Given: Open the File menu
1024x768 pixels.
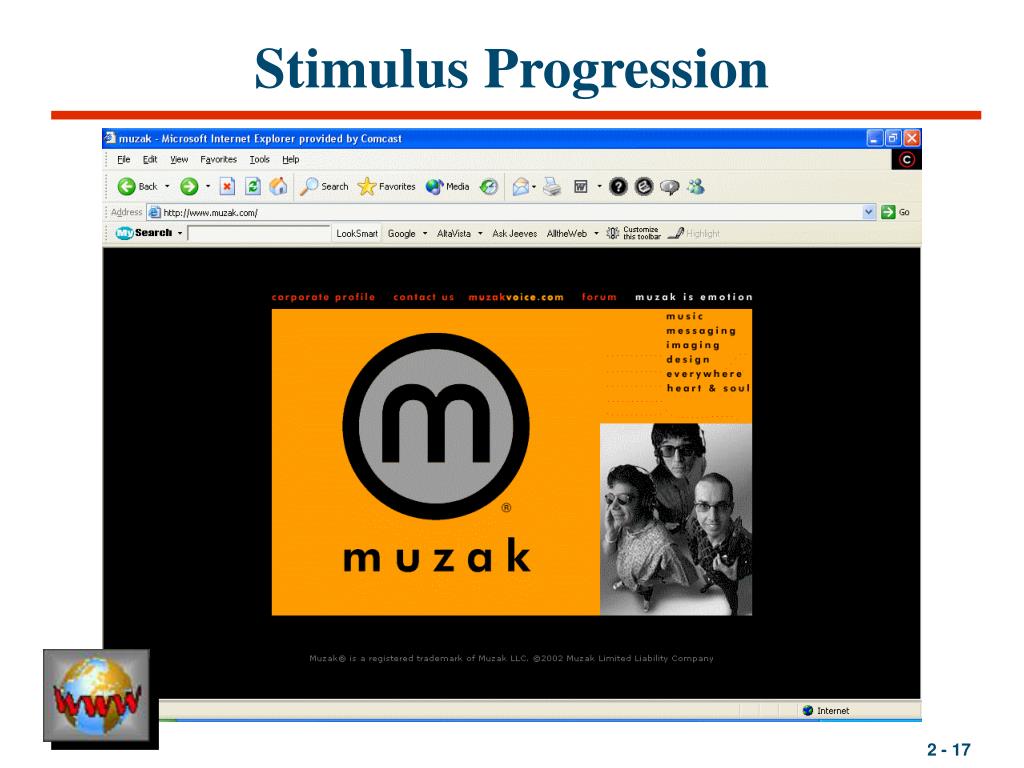Looking at the screenshot, I should point(123,159).
